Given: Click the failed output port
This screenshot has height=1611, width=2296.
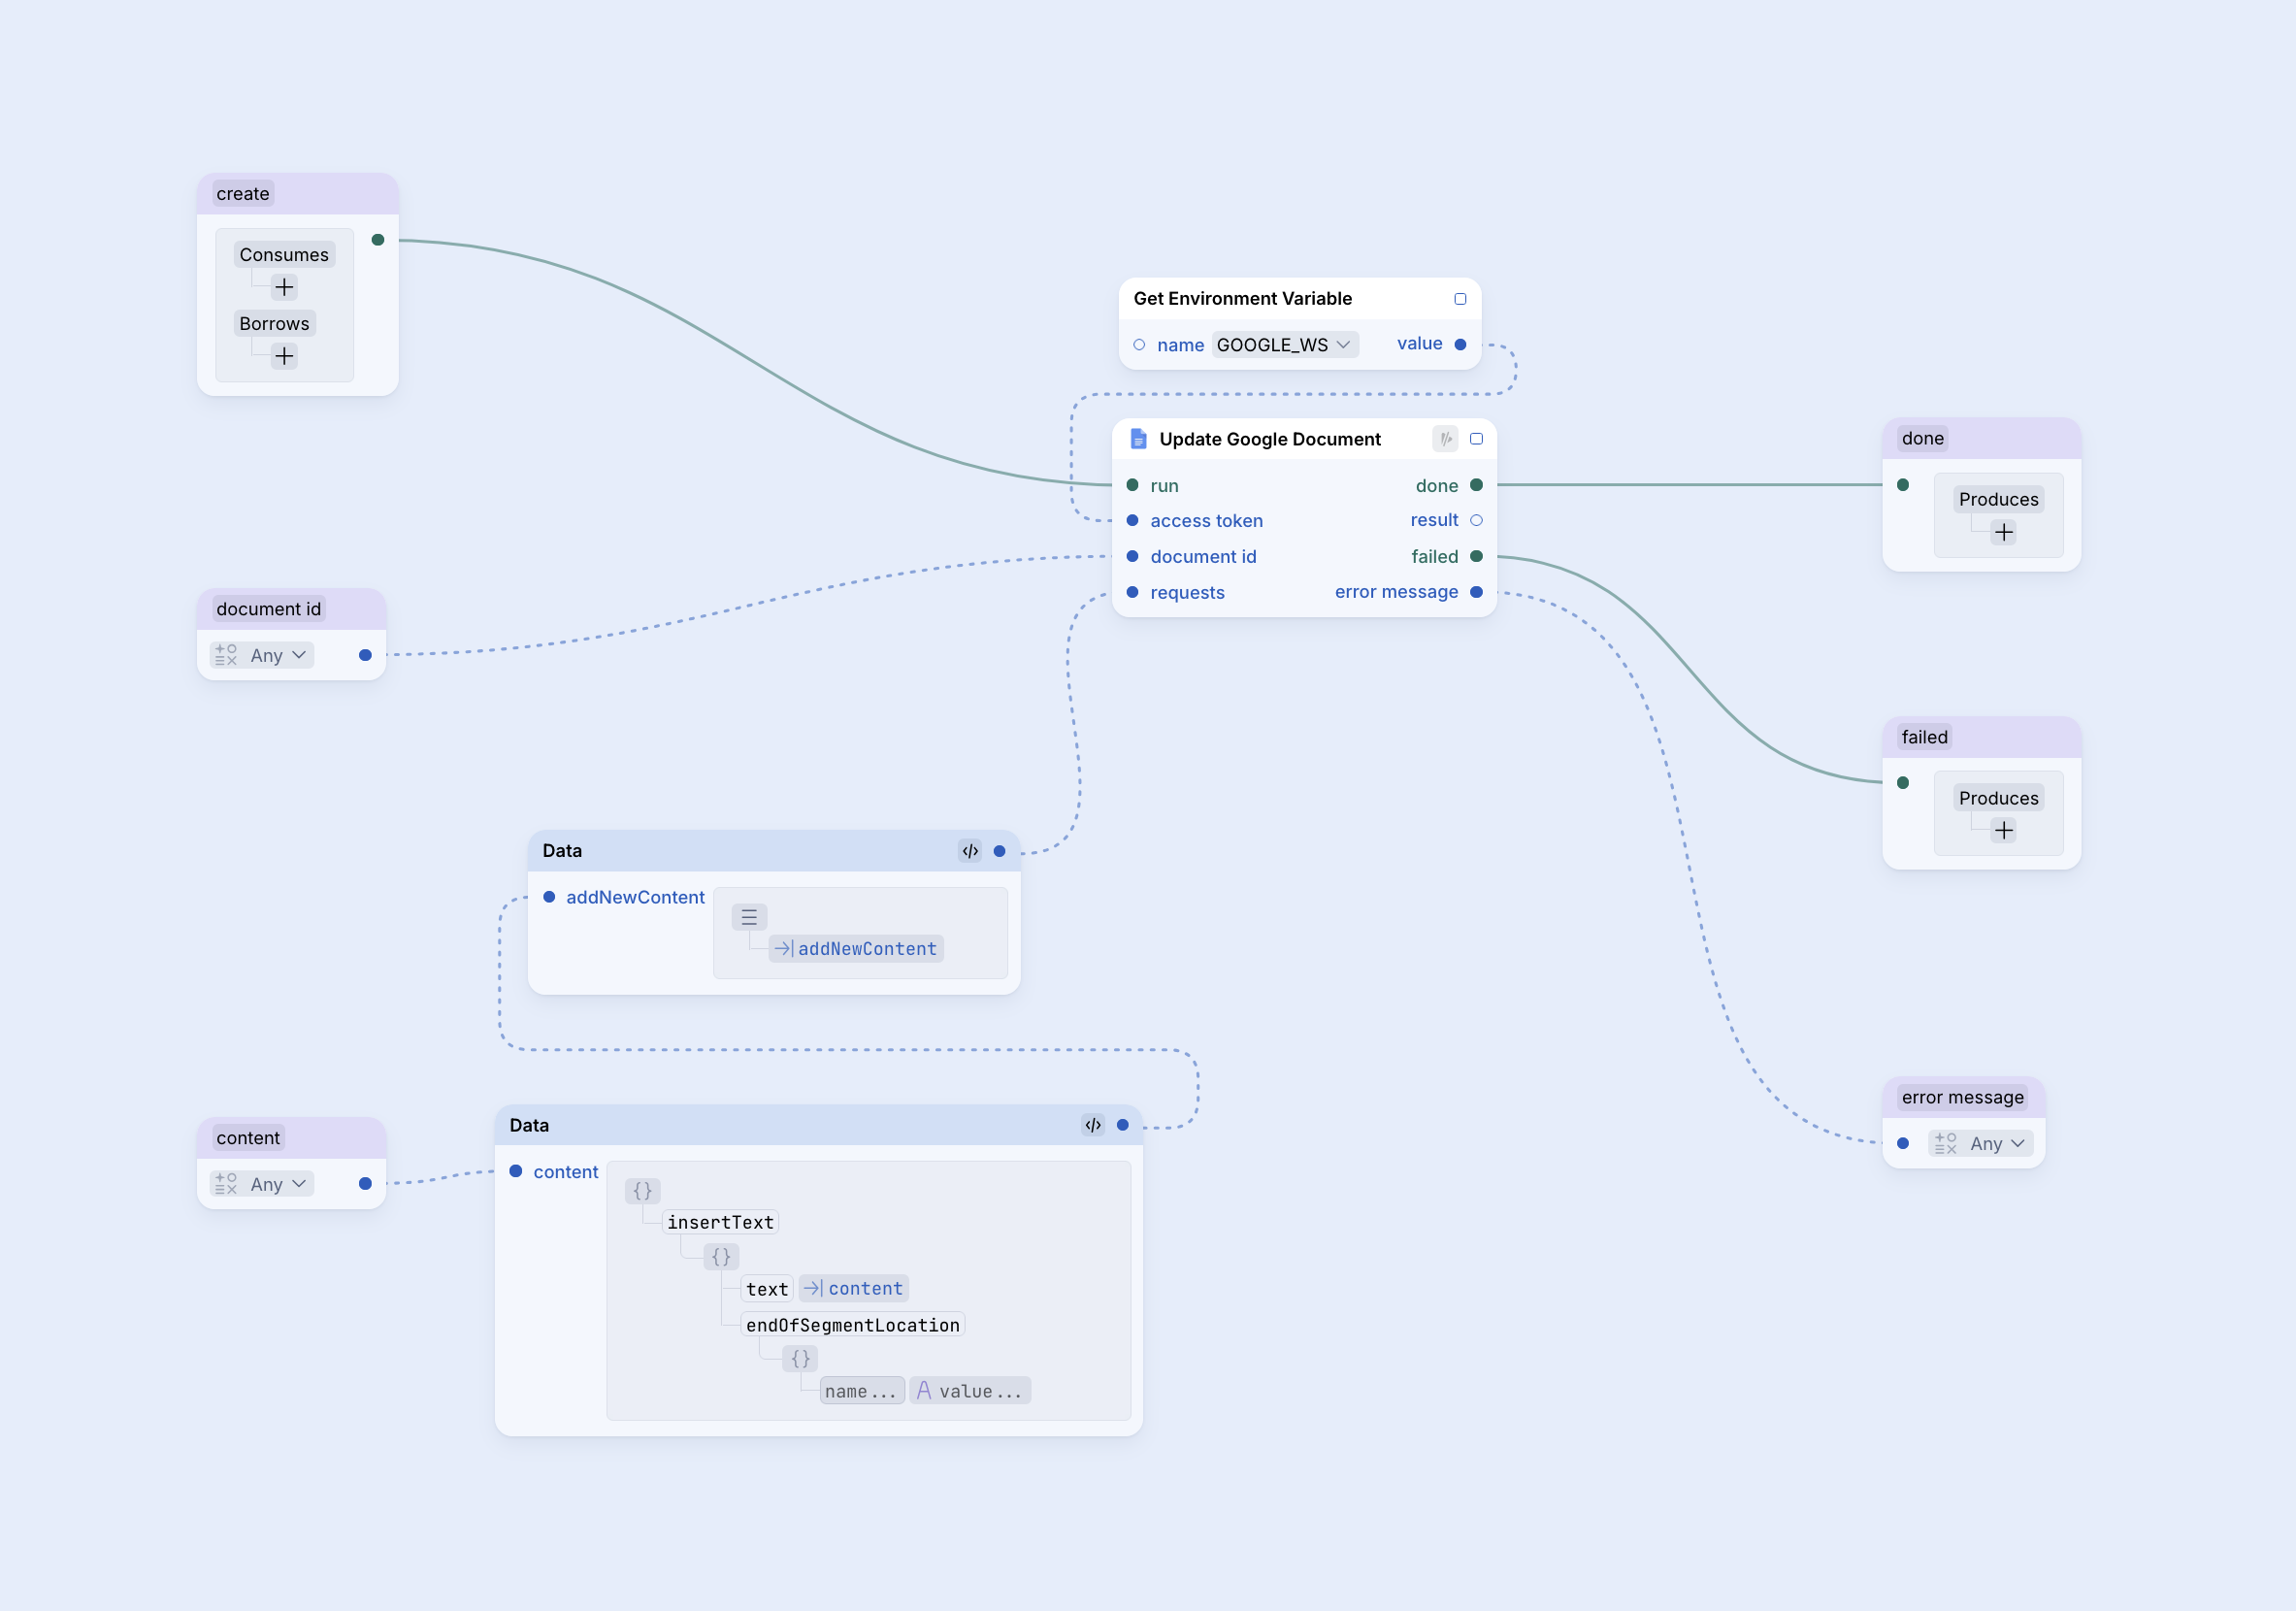Looking at the screenshot, I should click(x=1476, y=556).
